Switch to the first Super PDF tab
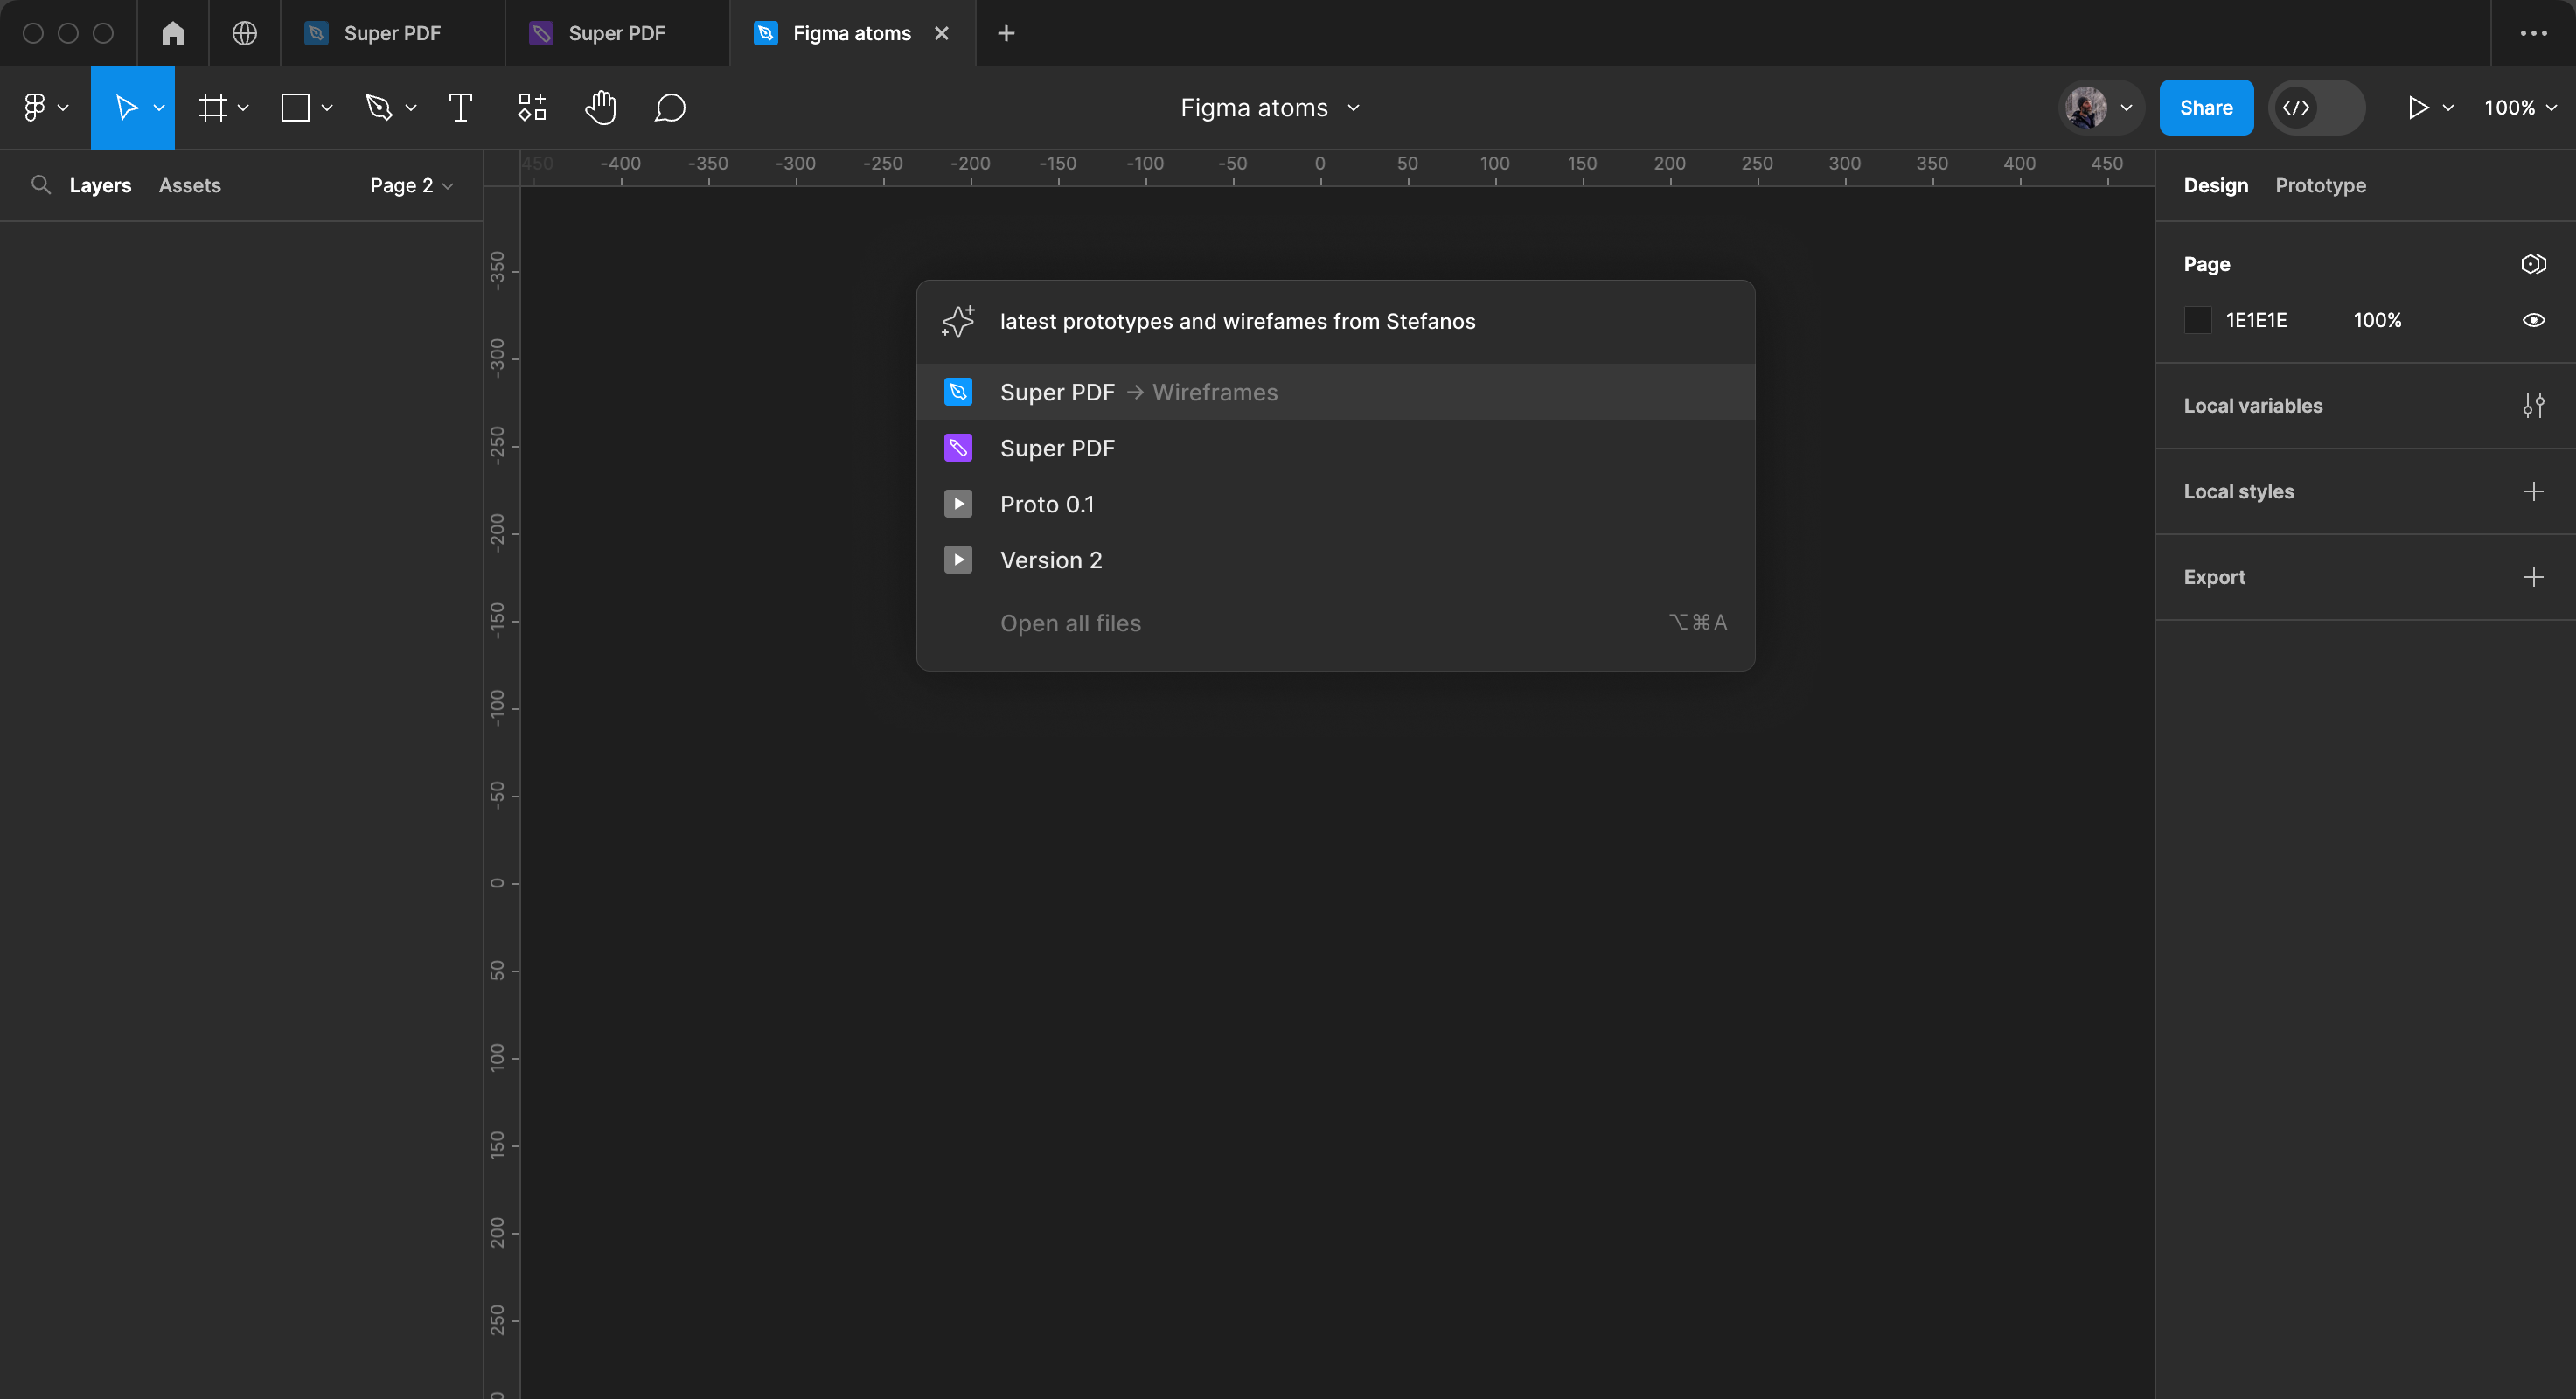Screen dimensions: 2576x1399 pyautogui.click(x=392, y=33)
